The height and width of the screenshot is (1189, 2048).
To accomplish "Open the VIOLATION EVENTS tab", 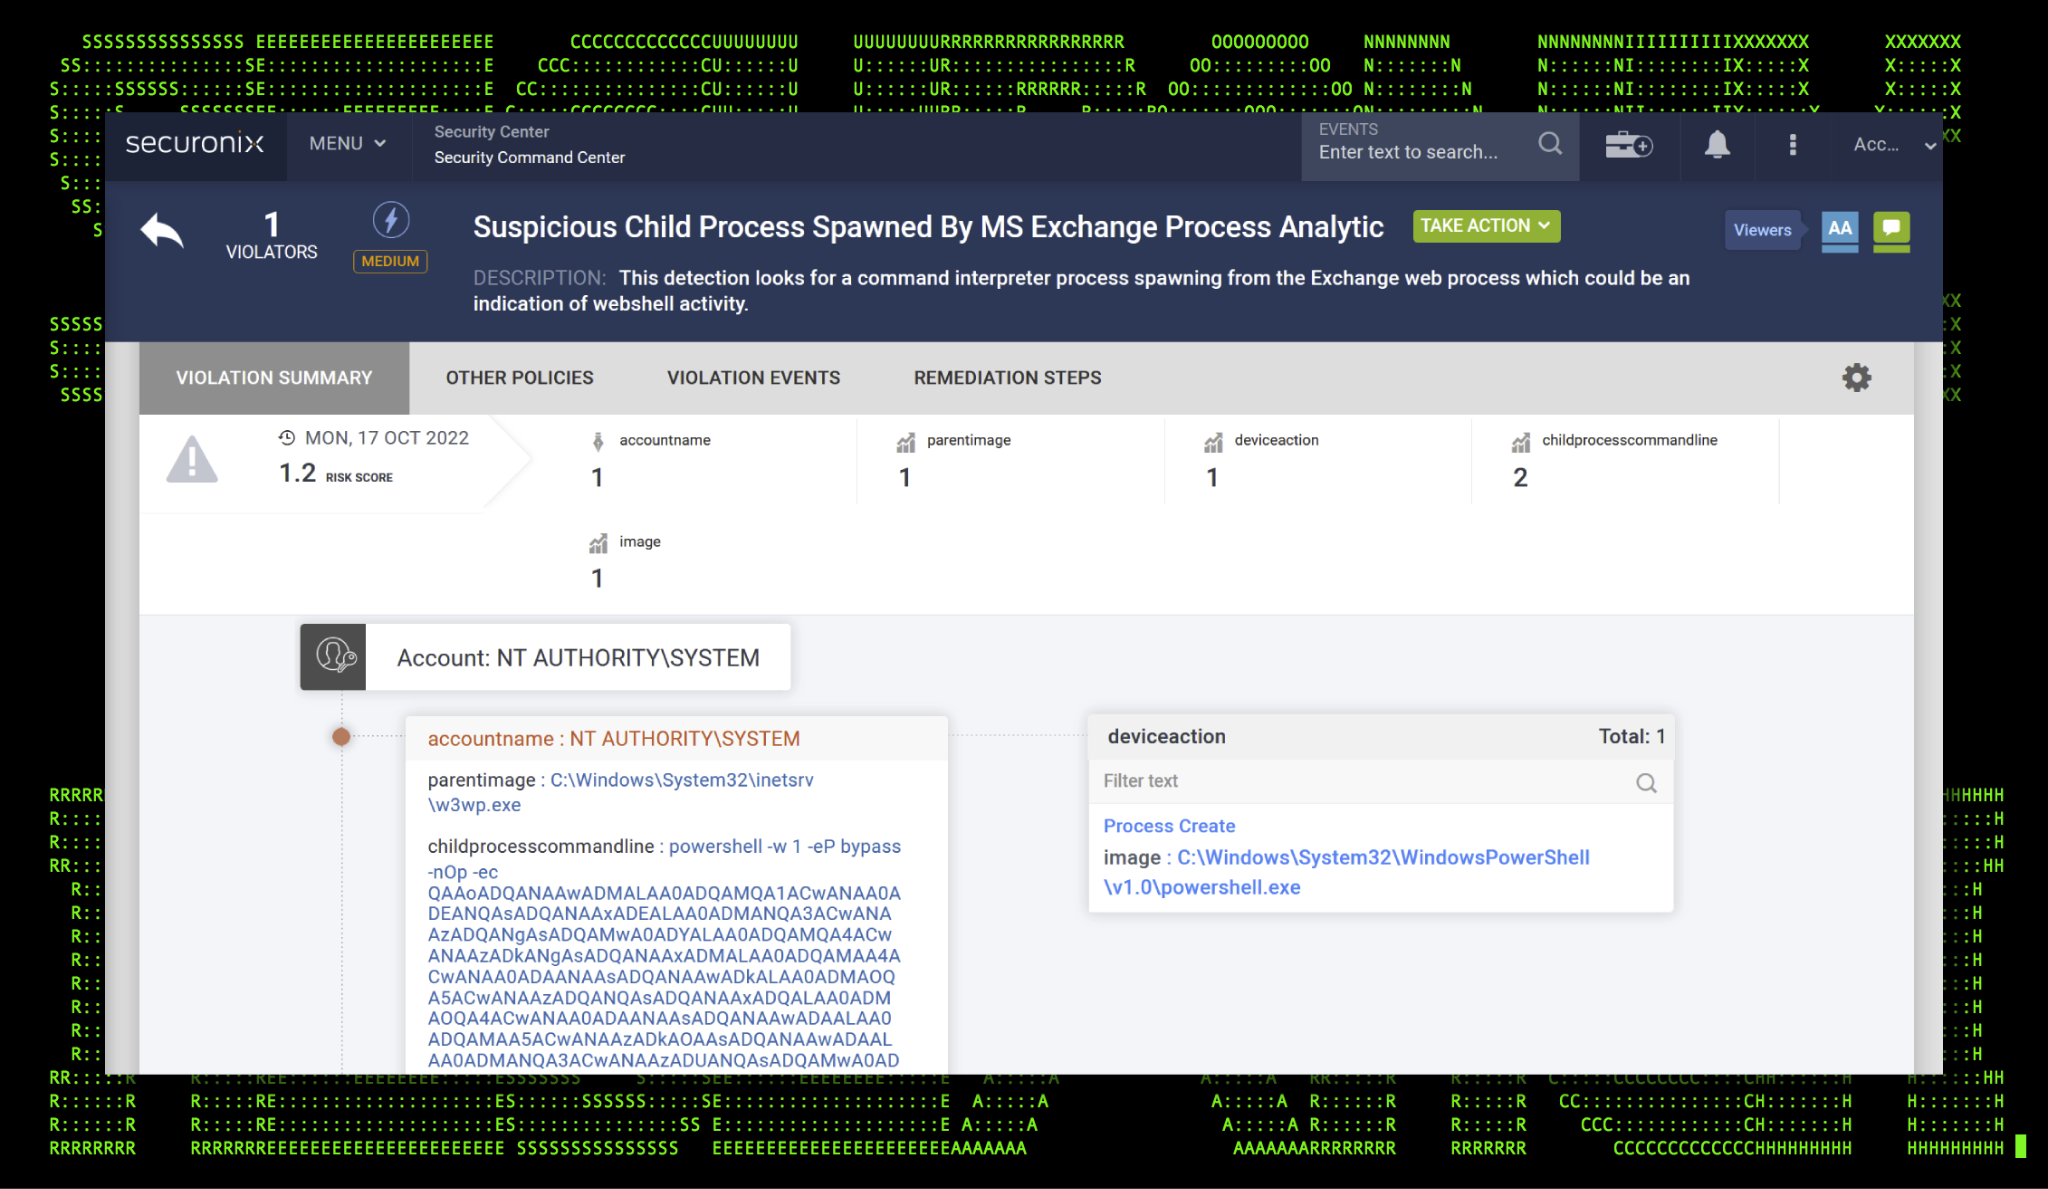I will pyautogui.click(x=753, y=378).
